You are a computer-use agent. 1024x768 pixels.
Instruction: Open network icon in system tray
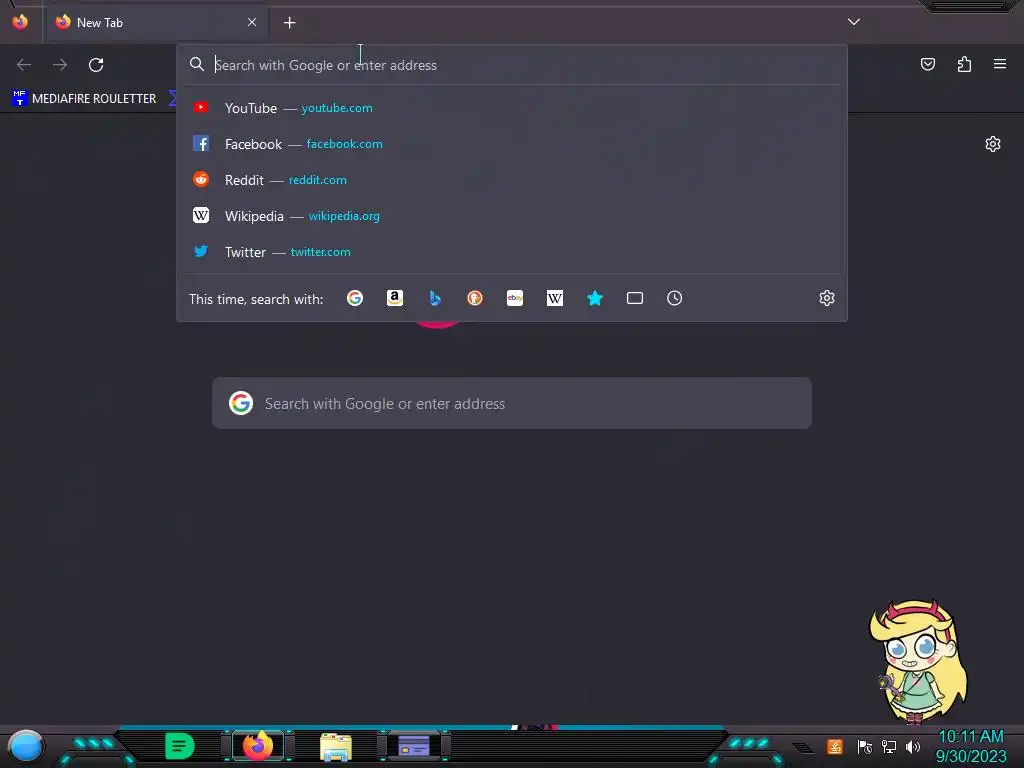click(x=889, y=747)
